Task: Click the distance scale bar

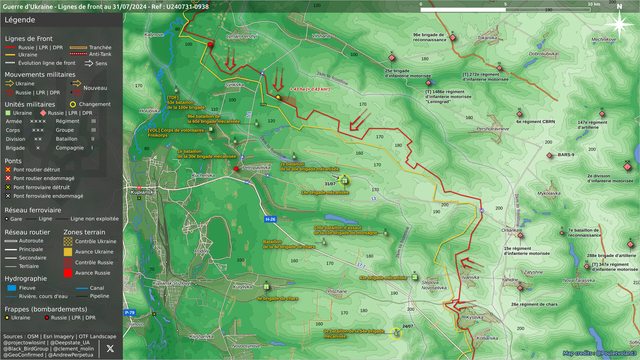Action: (505, 9)
